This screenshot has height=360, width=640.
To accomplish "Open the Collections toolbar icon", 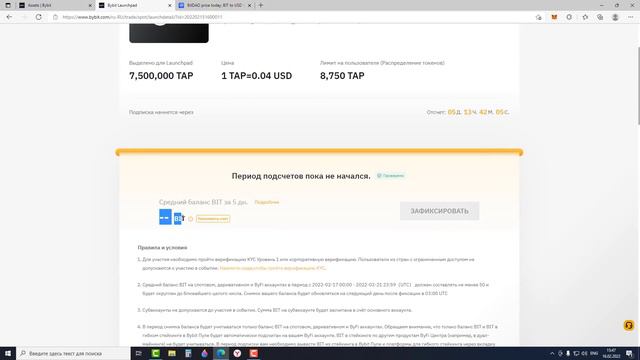I will (x=600, y=17).
